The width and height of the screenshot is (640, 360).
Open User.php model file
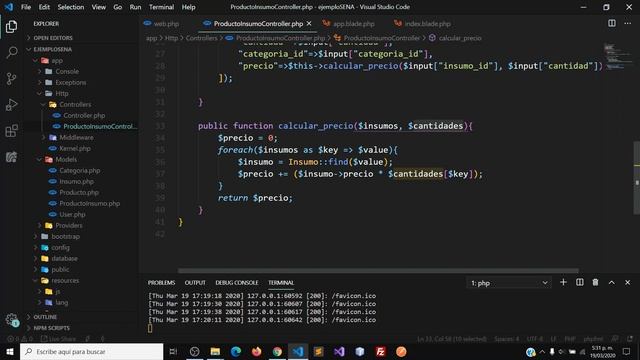point(81,214)
